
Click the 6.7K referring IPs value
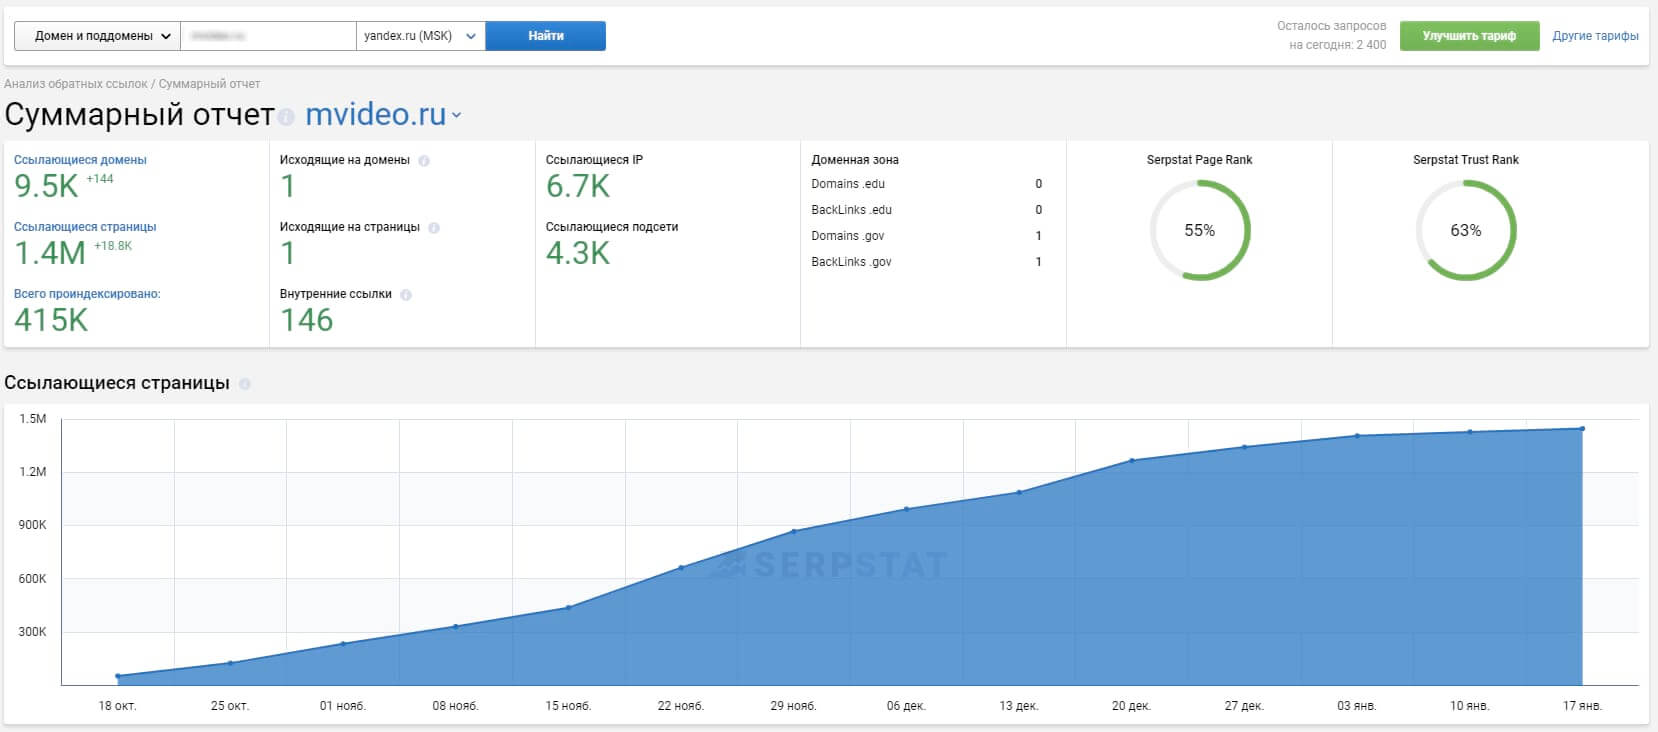[578, 186]
